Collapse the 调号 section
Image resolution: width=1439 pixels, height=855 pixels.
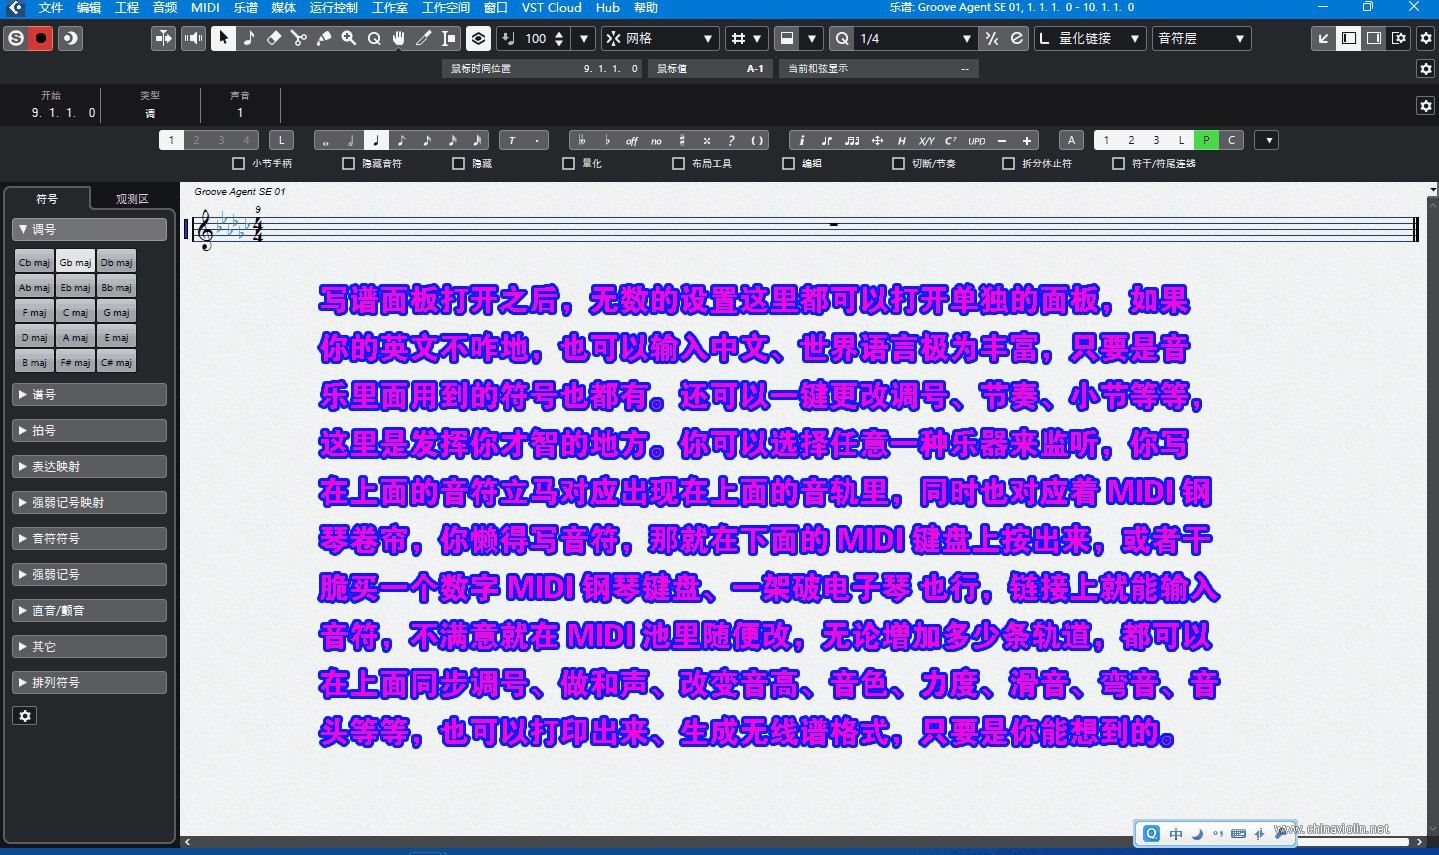tap(90, 229)
